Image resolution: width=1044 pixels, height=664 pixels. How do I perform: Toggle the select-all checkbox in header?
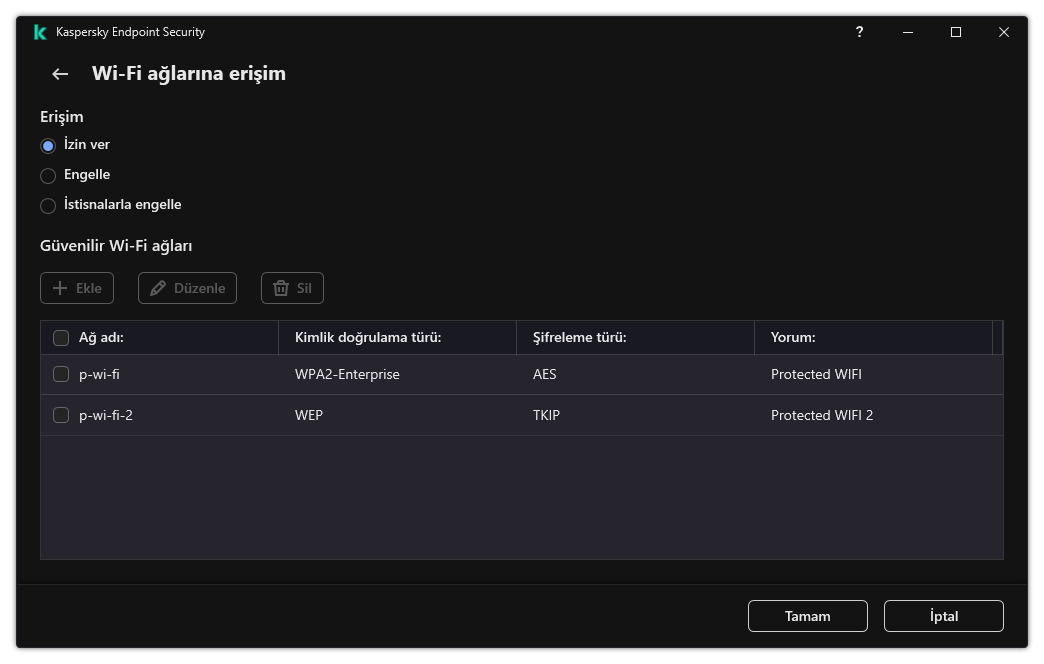coord(61,338)
